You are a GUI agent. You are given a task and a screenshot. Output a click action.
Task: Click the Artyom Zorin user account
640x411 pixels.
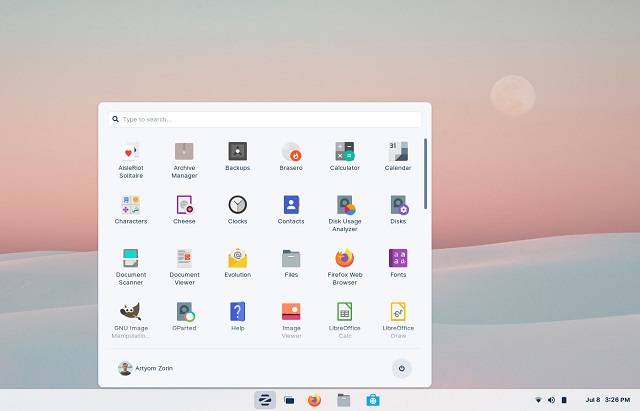click(x=145, y=368)
